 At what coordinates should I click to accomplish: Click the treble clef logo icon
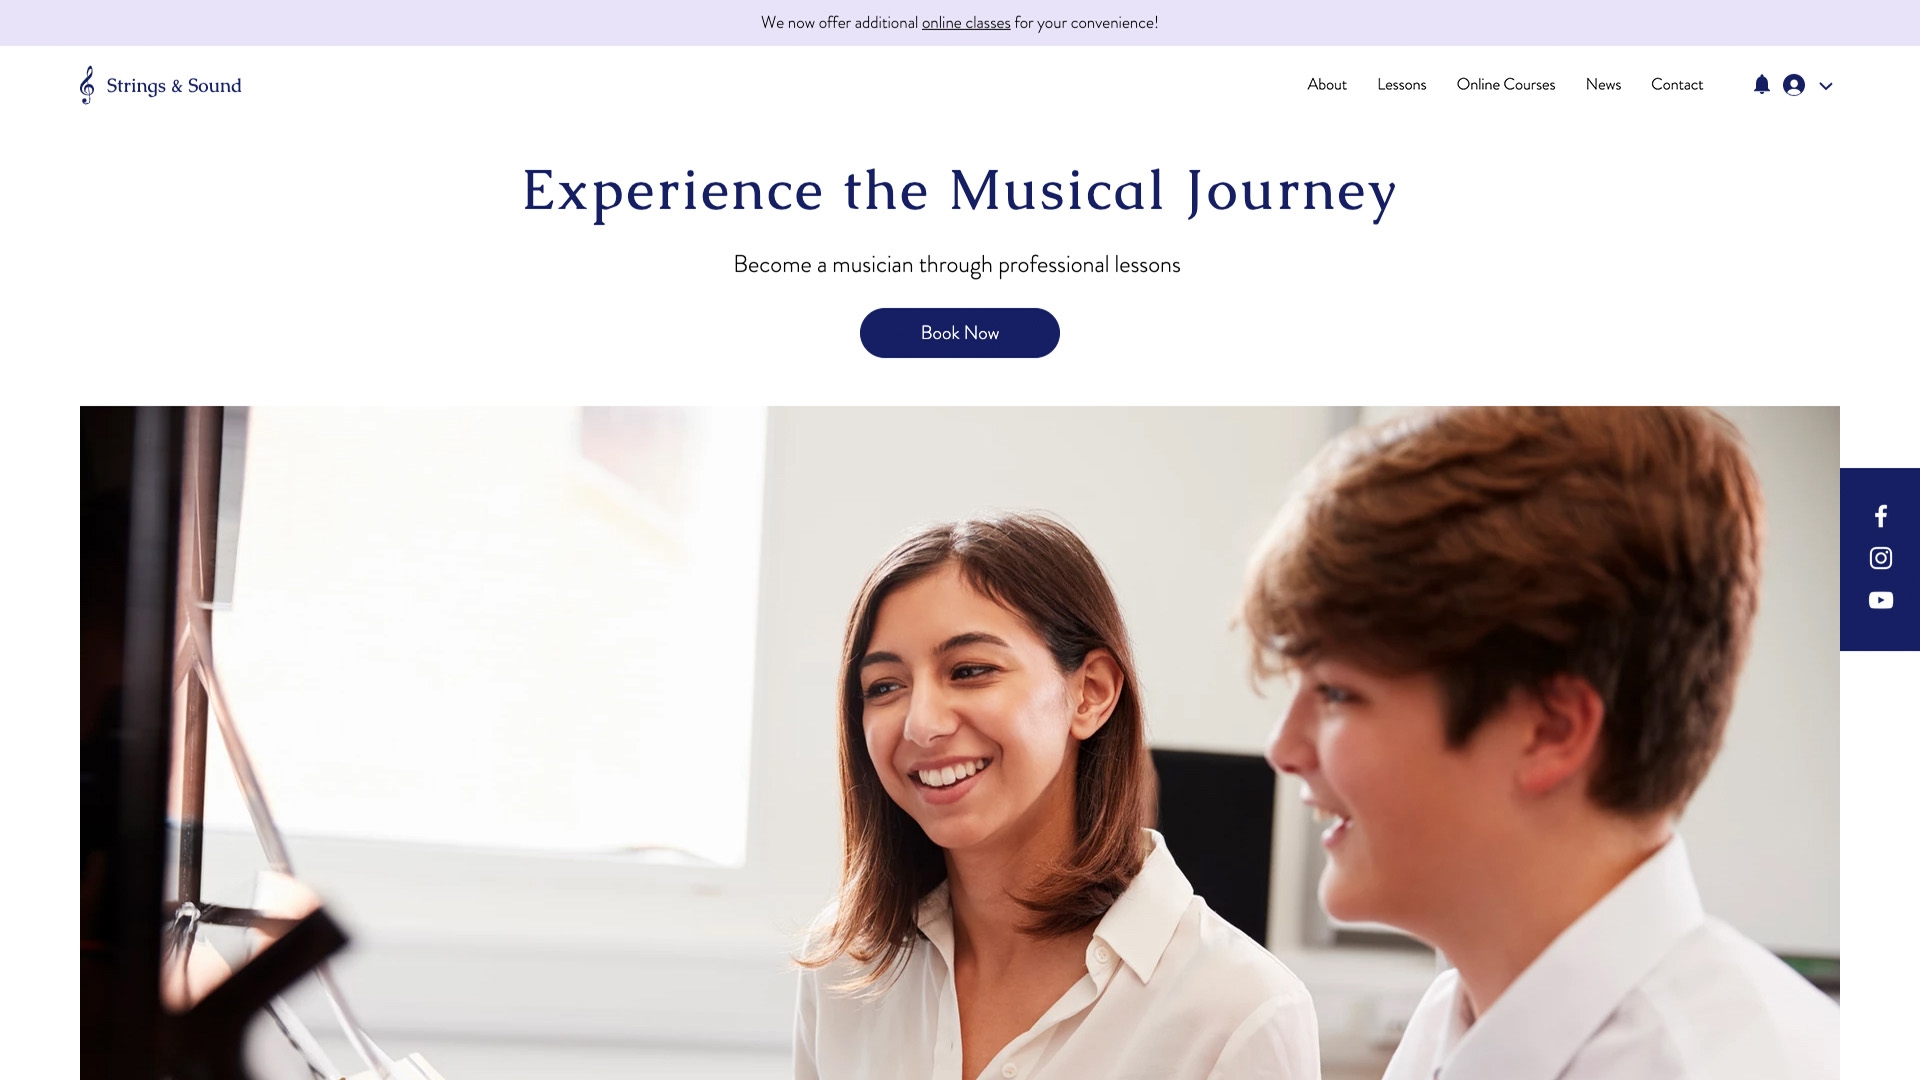86,83
